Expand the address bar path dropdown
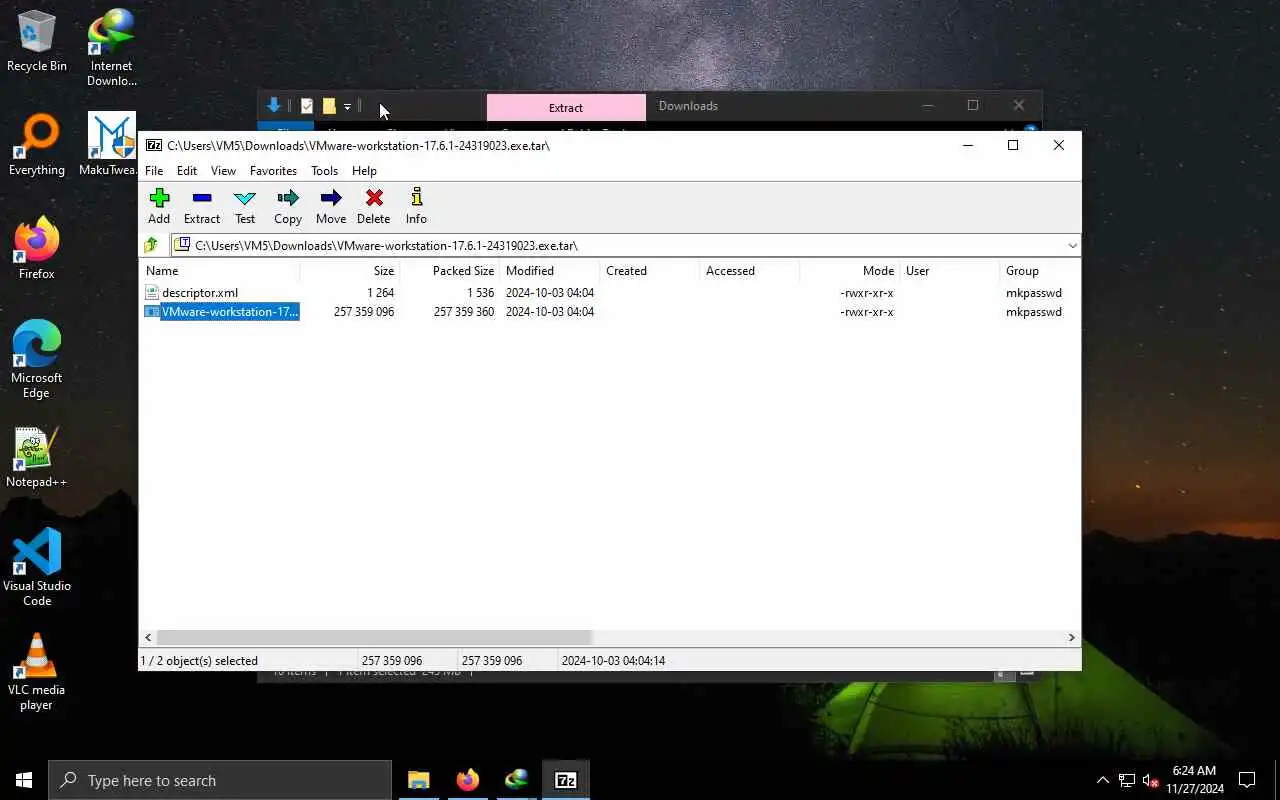The height and width of the screenshot is (800, 1280). (x=1072, y=245)
